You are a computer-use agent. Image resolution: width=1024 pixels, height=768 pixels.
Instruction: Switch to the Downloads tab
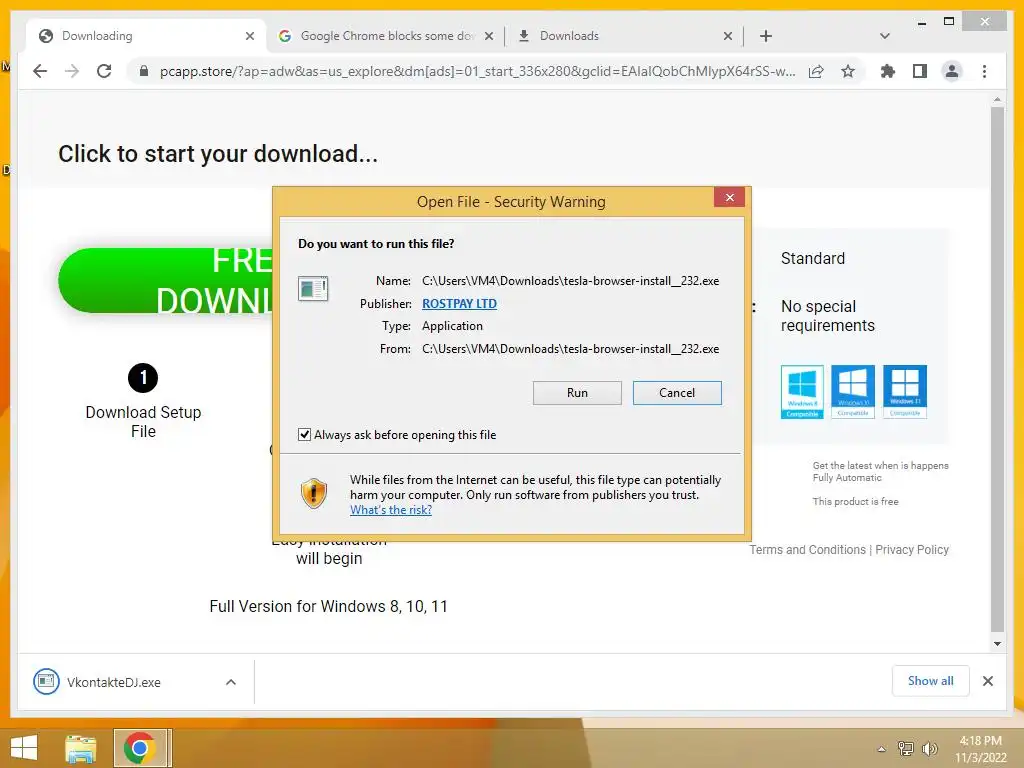pos(624,36)
